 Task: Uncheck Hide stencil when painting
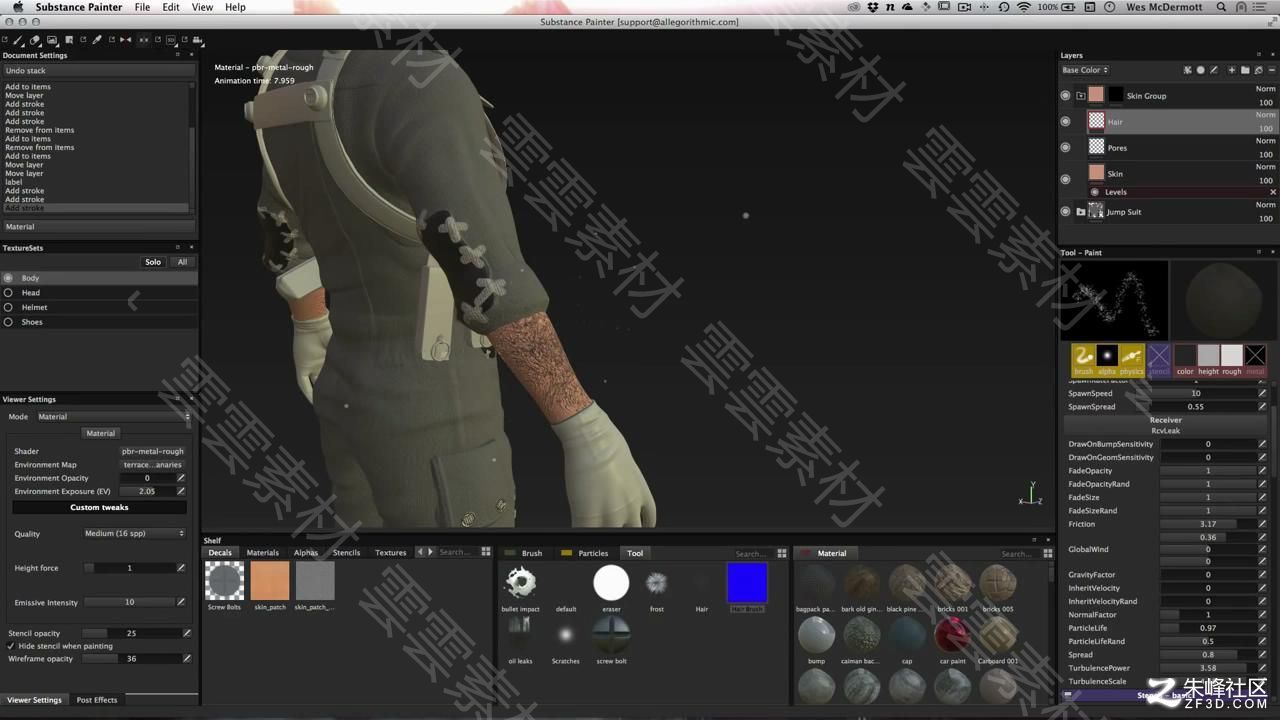coord(11,646)
